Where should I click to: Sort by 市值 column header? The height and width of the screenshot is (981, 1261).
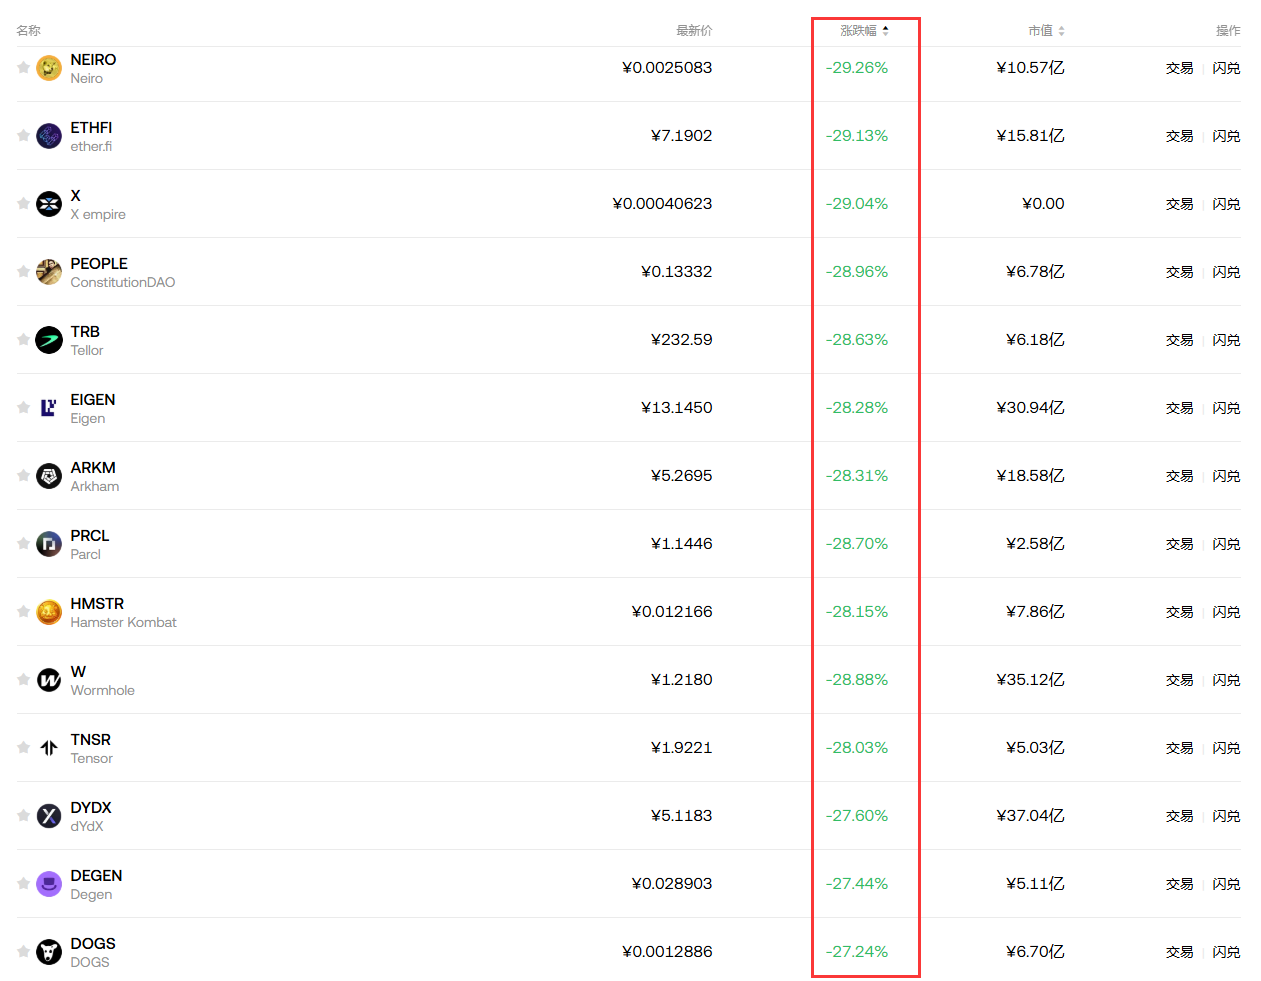pyautogui.click(x=1046, y=31)
